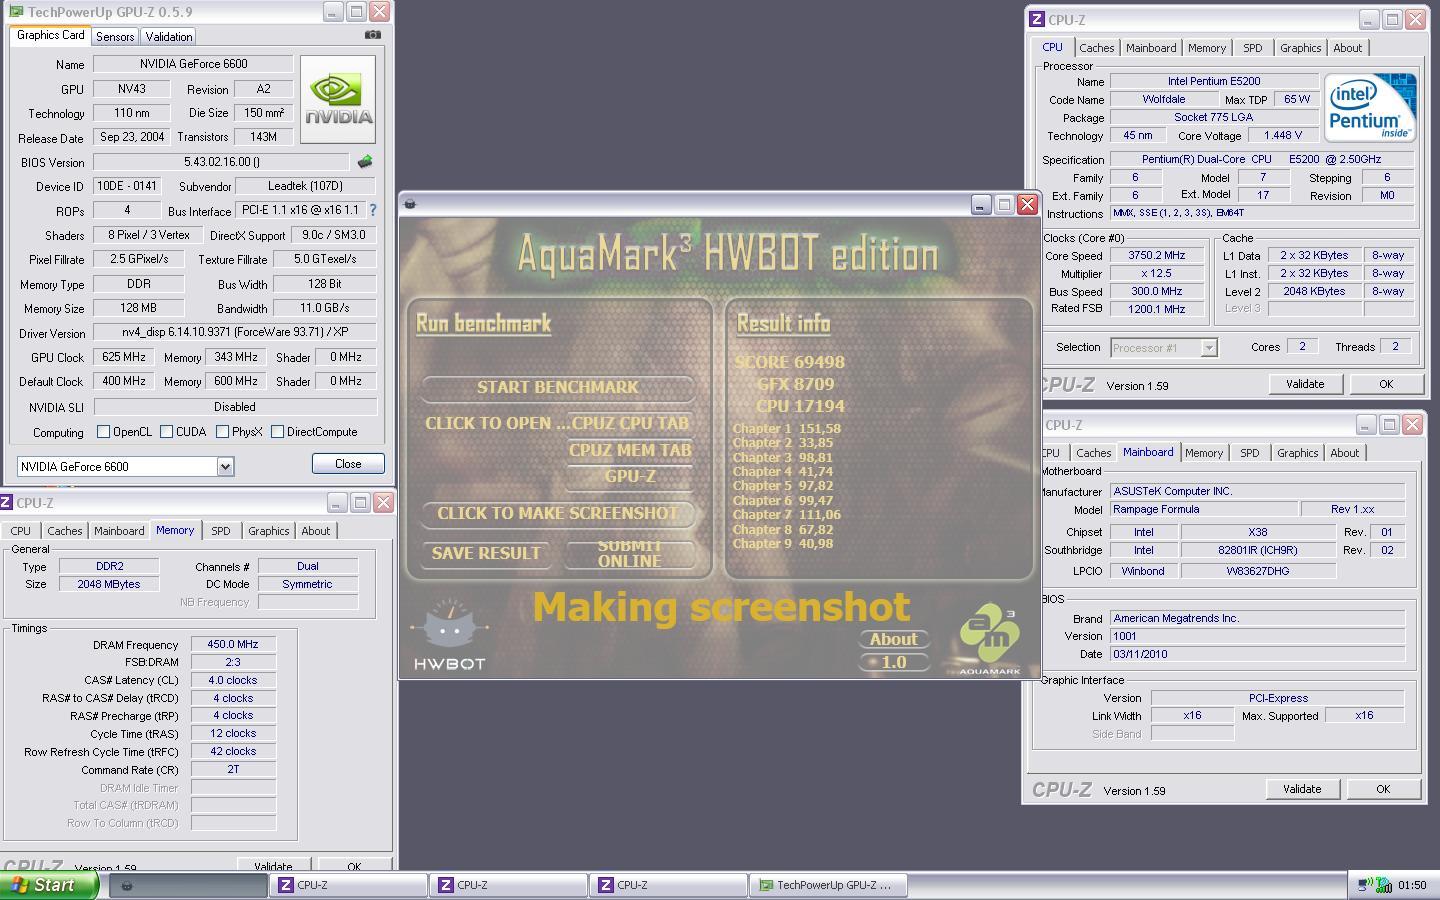Toggle the PhysX checkbox
This screenshot has height=900, width=1440.
(x=222, y=432)
